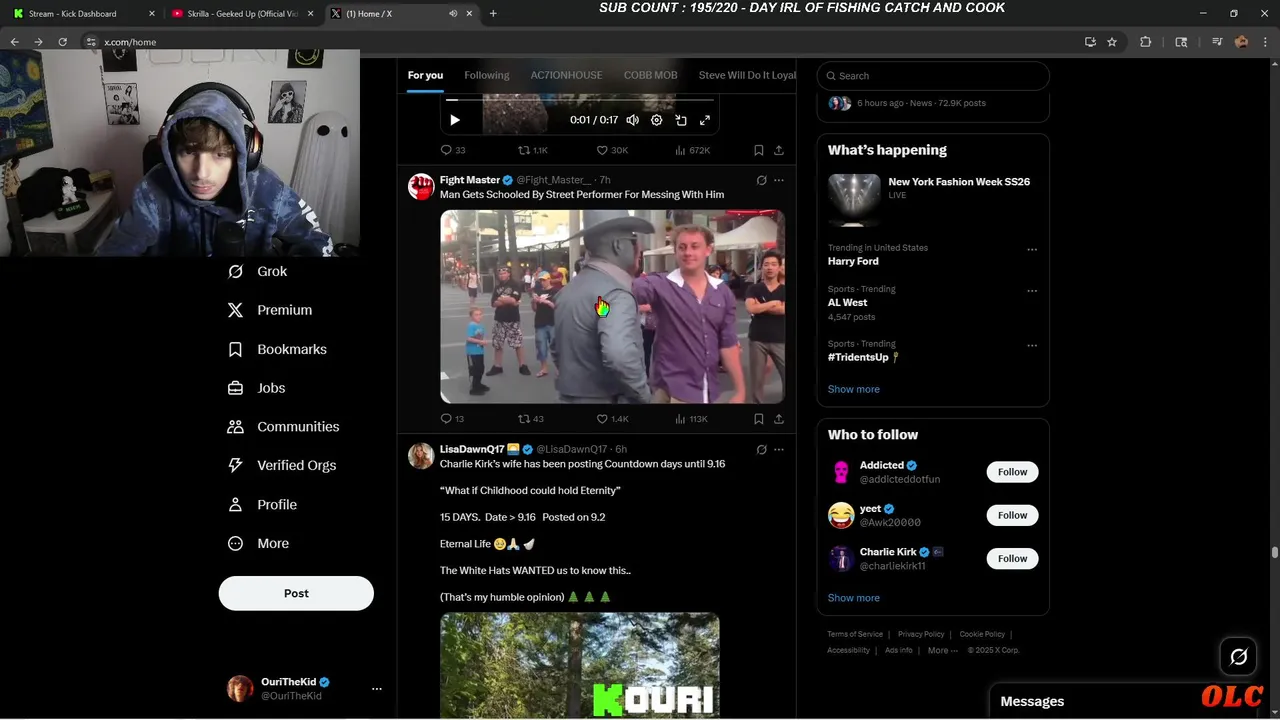The image size is (1280, 720).
Task: Bookmark the post with 672K views
Action: [759, 150]
